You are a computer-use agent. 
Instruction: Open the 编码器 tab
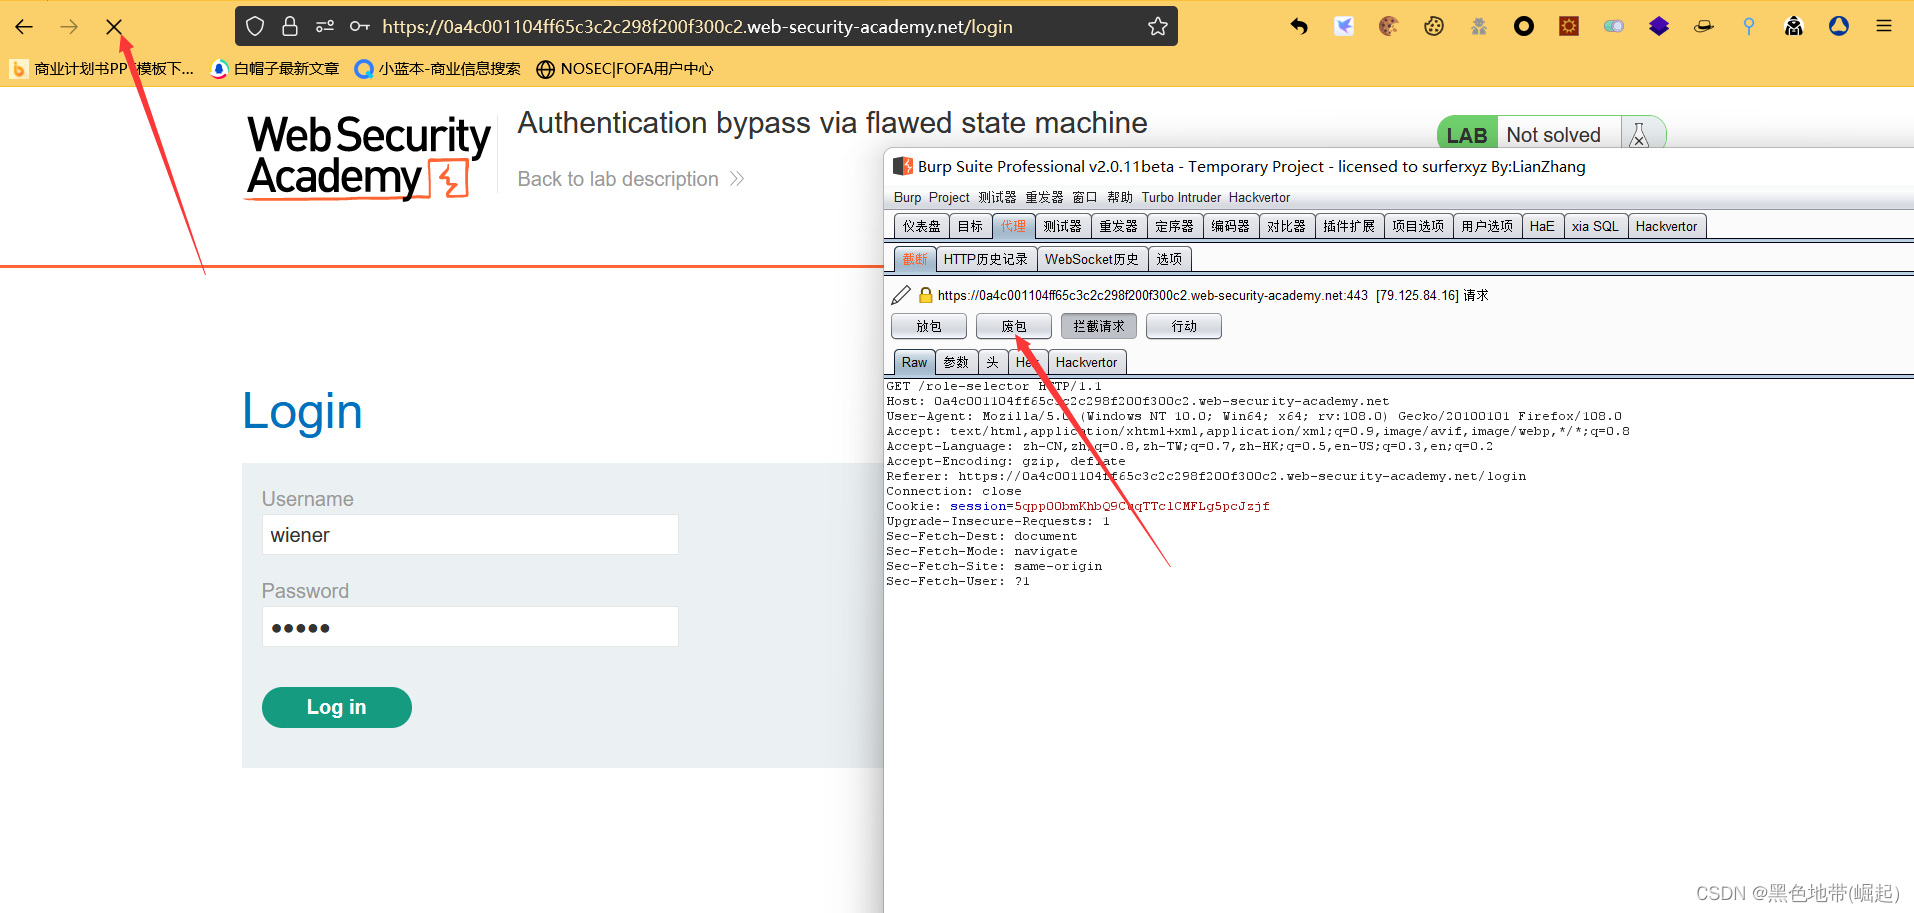[x=1230, y=226]
